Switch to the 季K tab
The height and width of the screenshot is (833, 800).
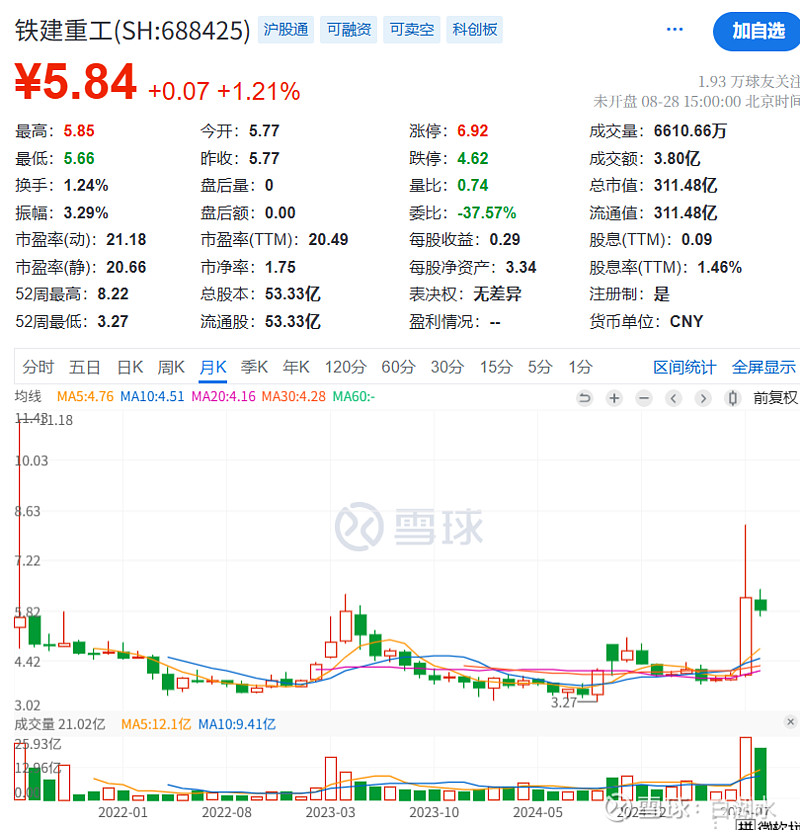pyautogui.click(x=254, y=367)
